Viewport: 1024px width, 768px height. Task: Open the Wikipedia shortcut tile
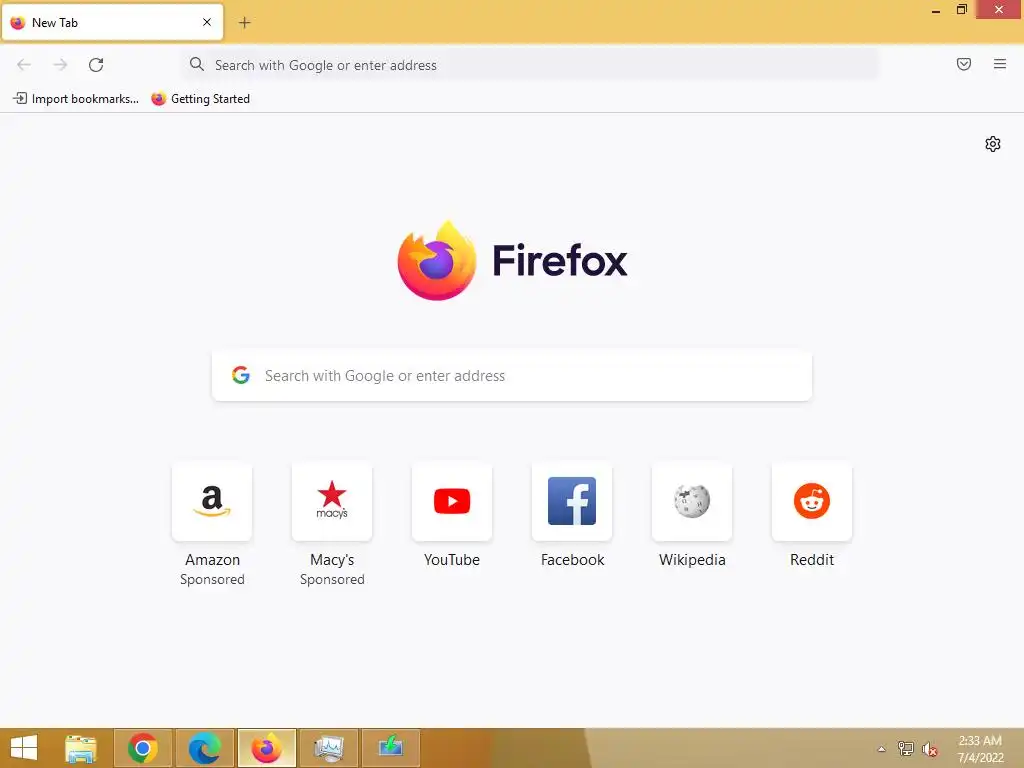coord(692,502)
